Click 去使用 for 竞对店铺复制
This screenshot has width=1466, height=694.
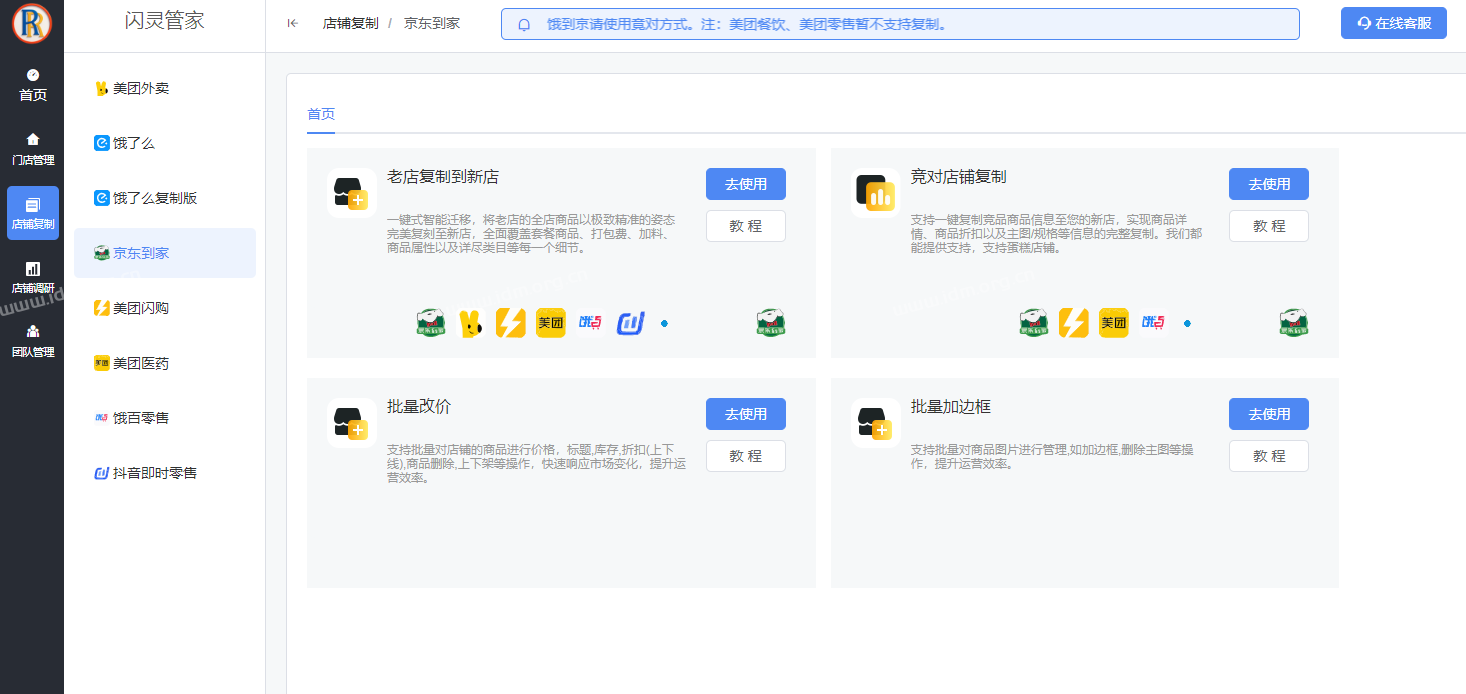tap(1269, 184)
